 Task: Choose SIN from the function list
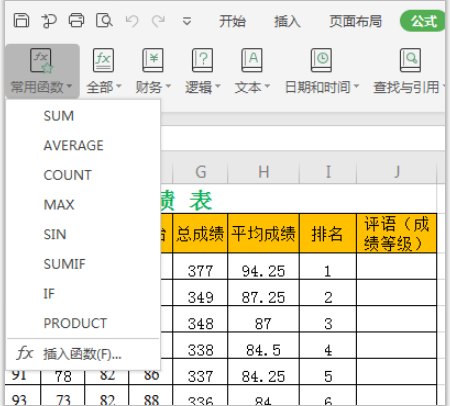[83, 234]
